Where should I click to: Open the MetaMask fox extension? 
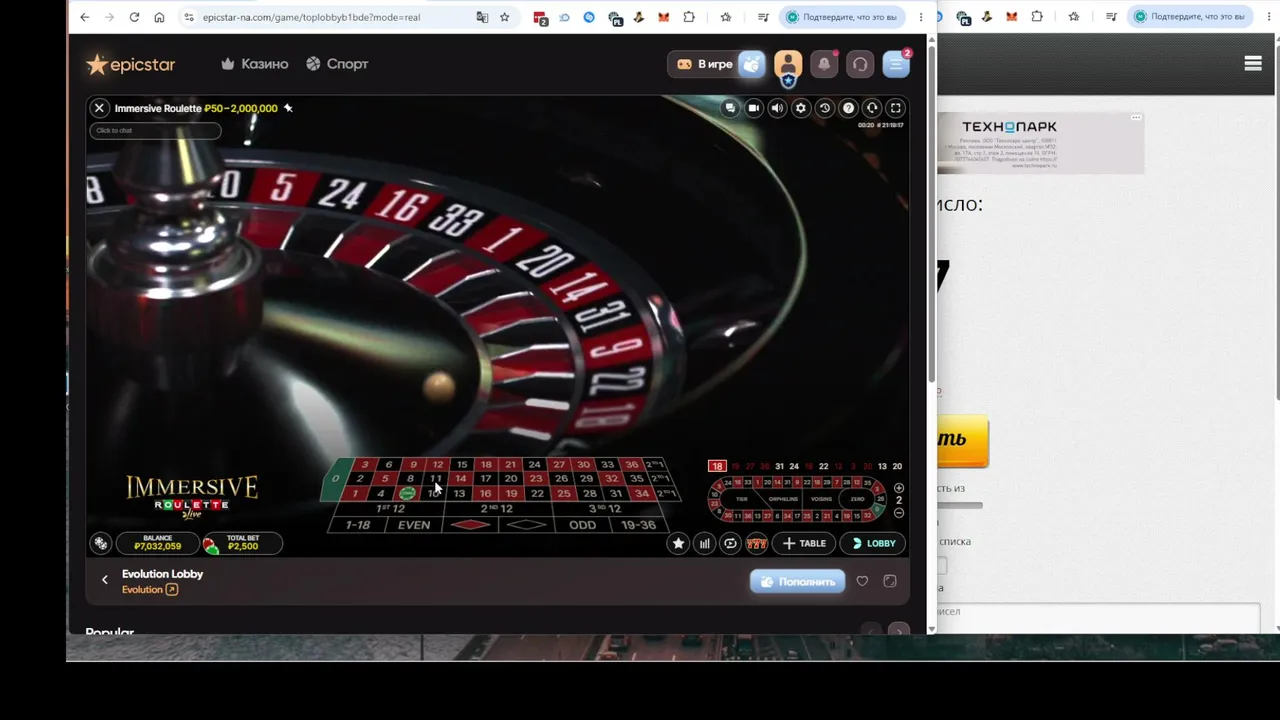(664, 17)
